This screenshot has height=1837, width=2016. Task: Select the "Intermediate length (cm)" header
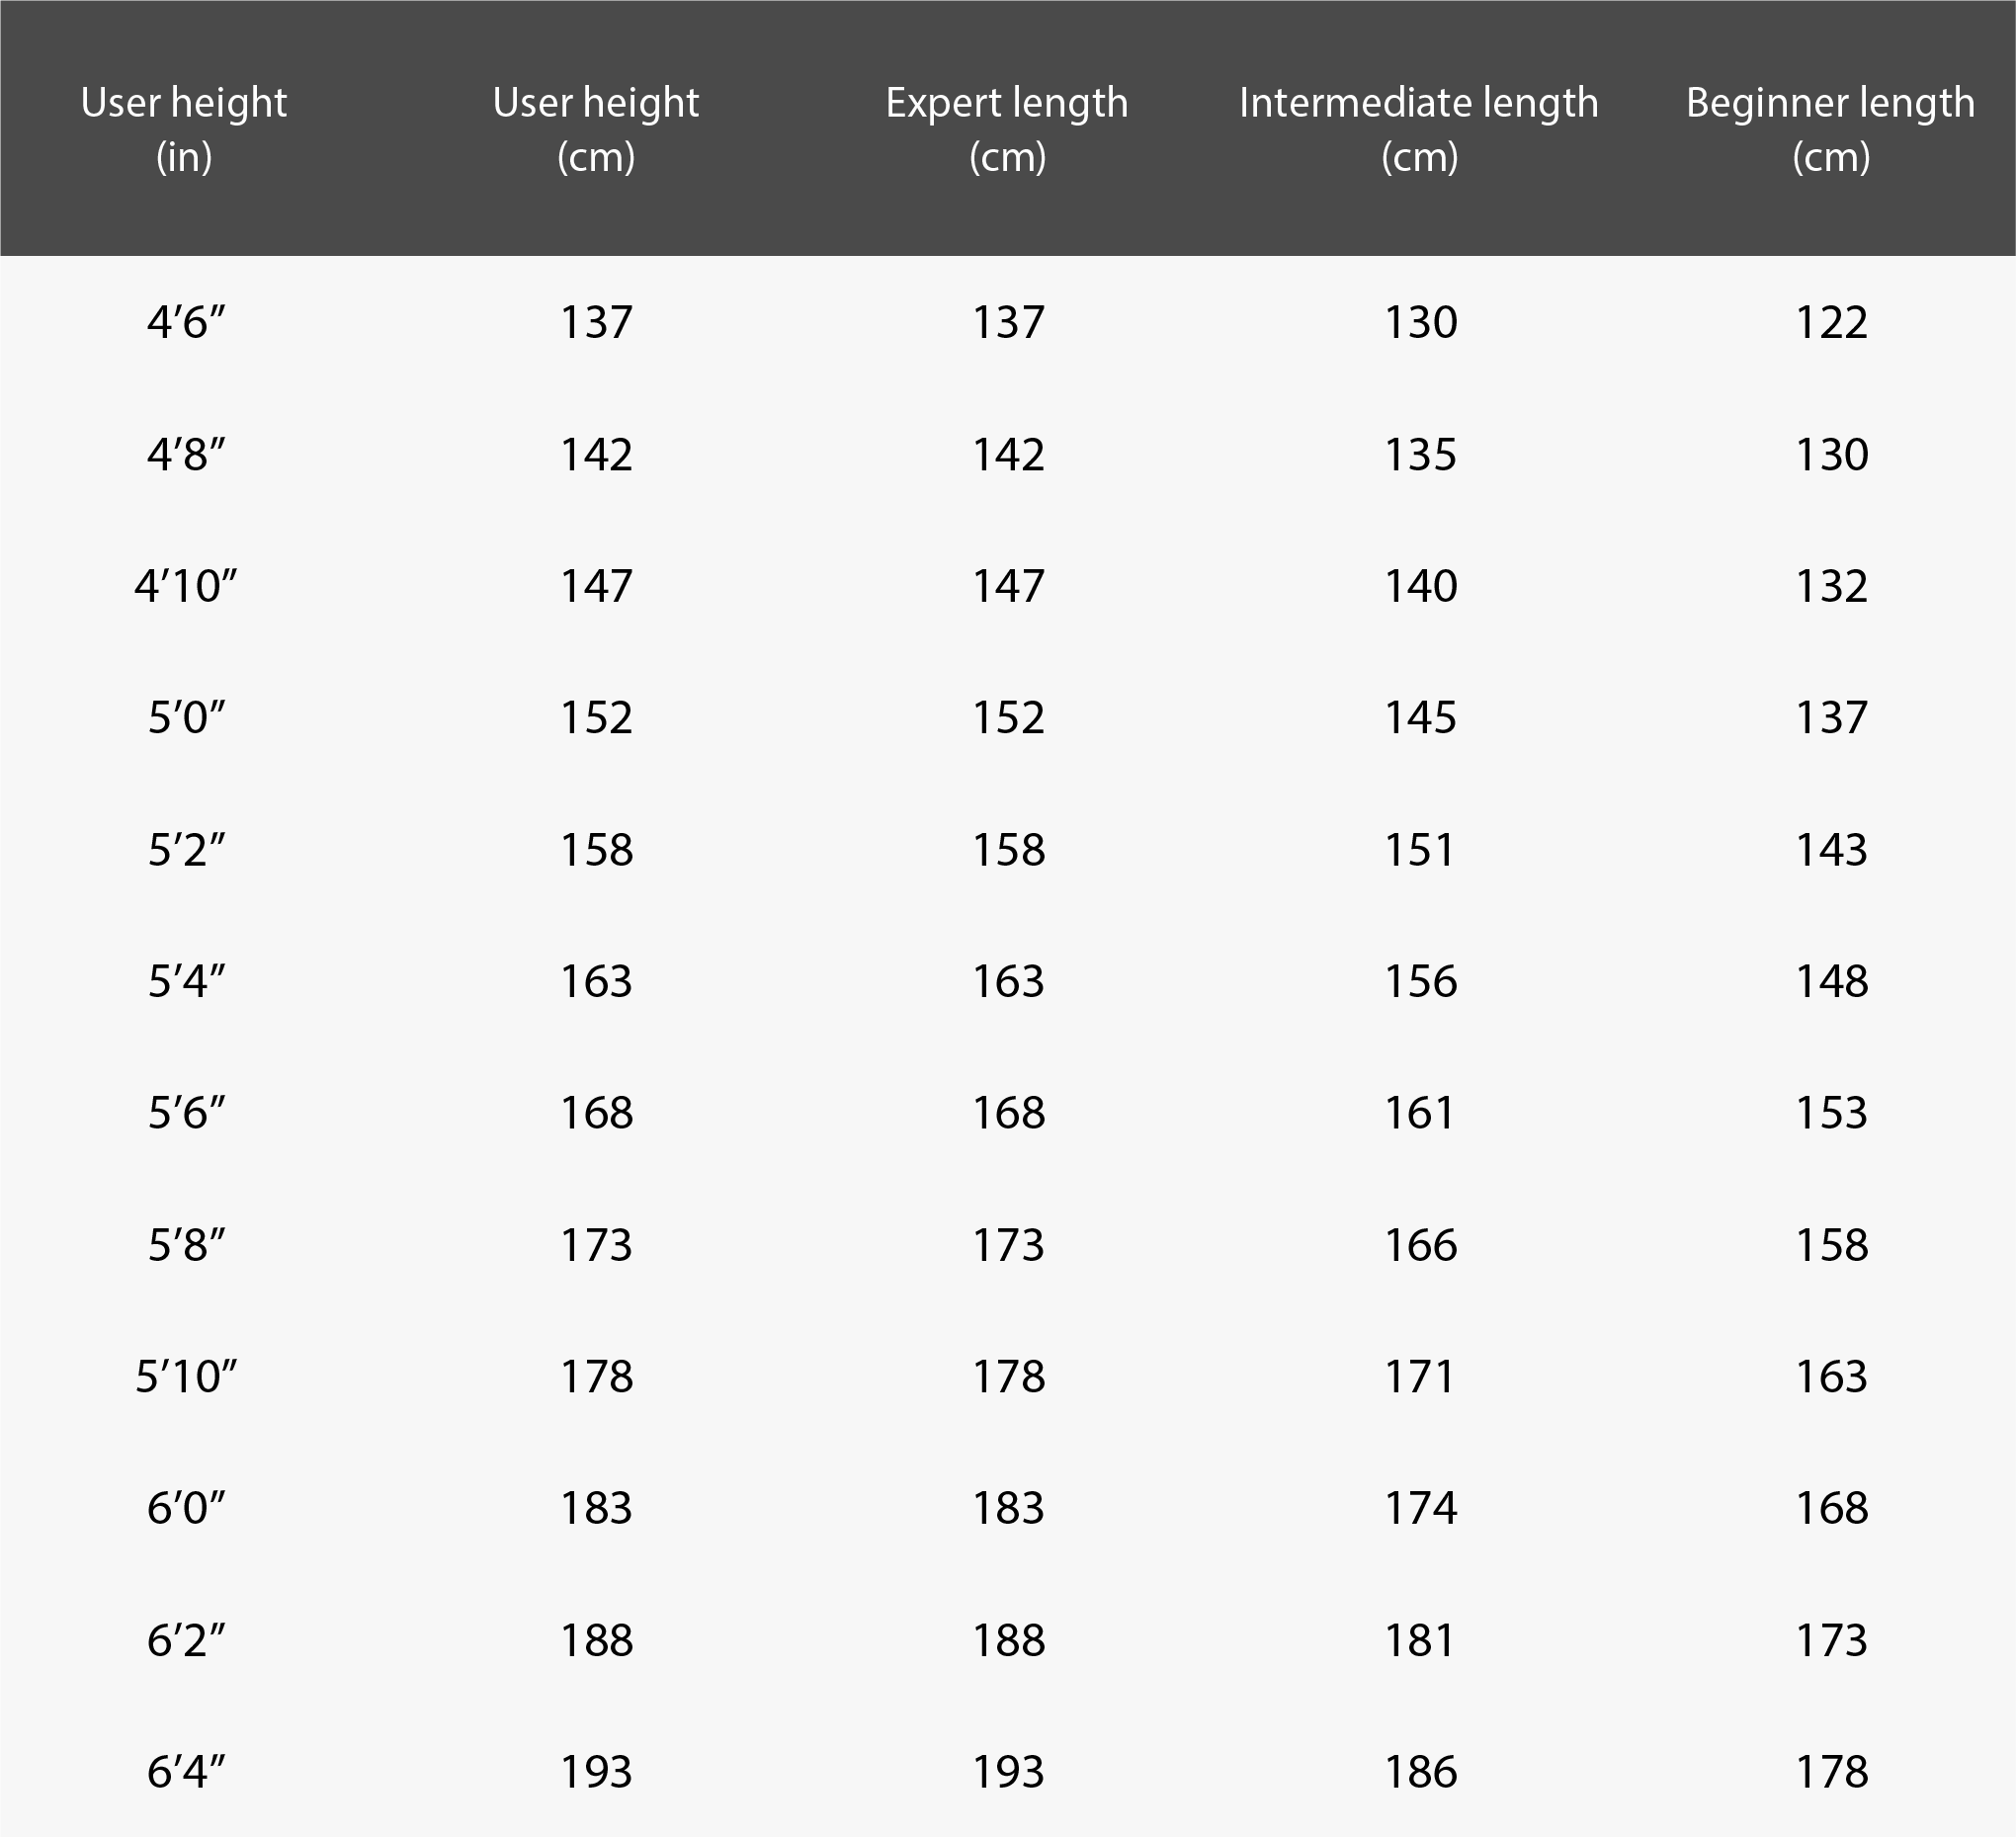[x=1419, y=129]
